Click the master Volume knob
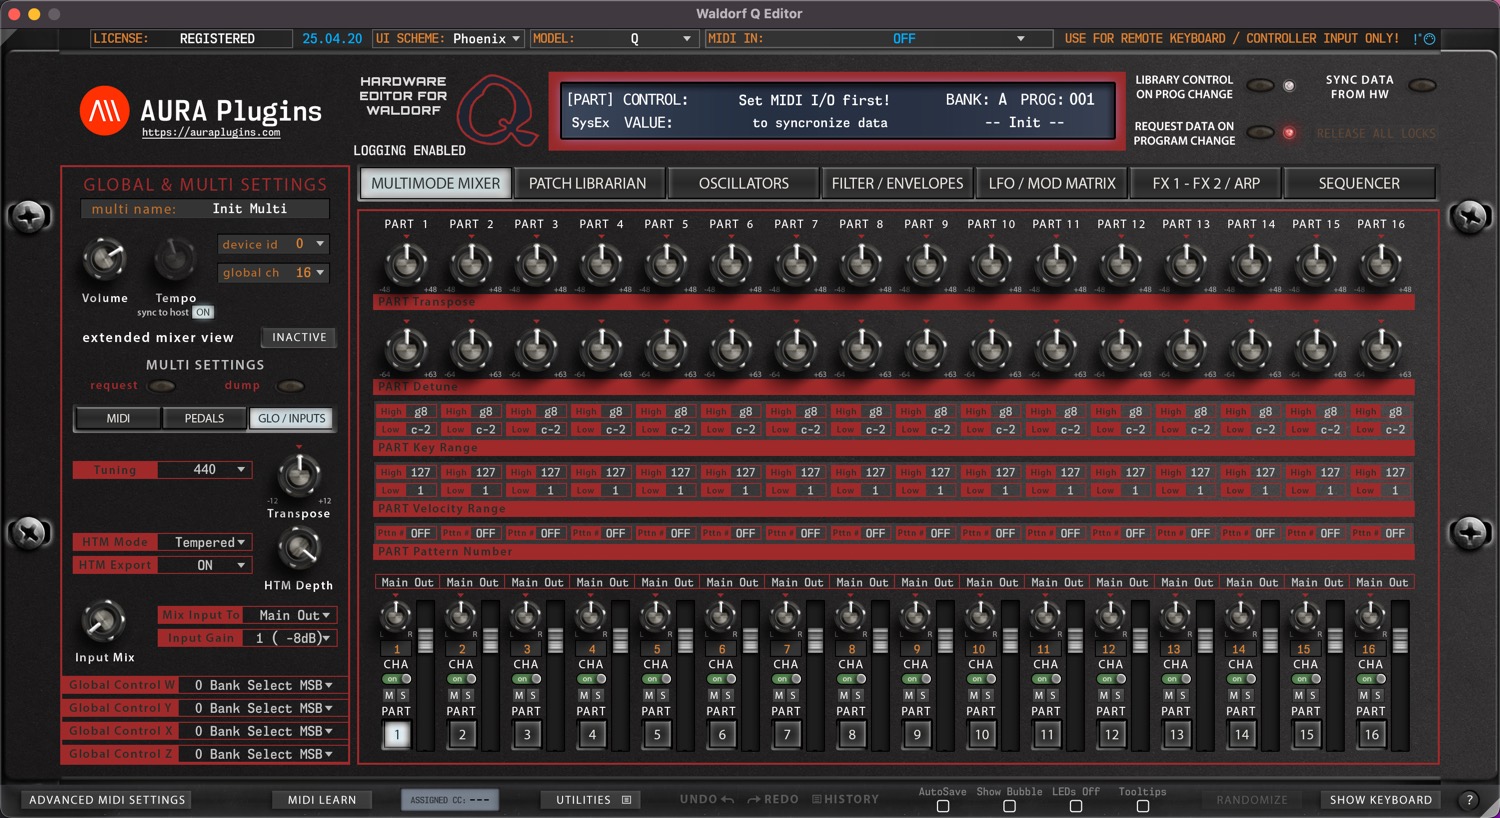 click(x=104, y=259)
